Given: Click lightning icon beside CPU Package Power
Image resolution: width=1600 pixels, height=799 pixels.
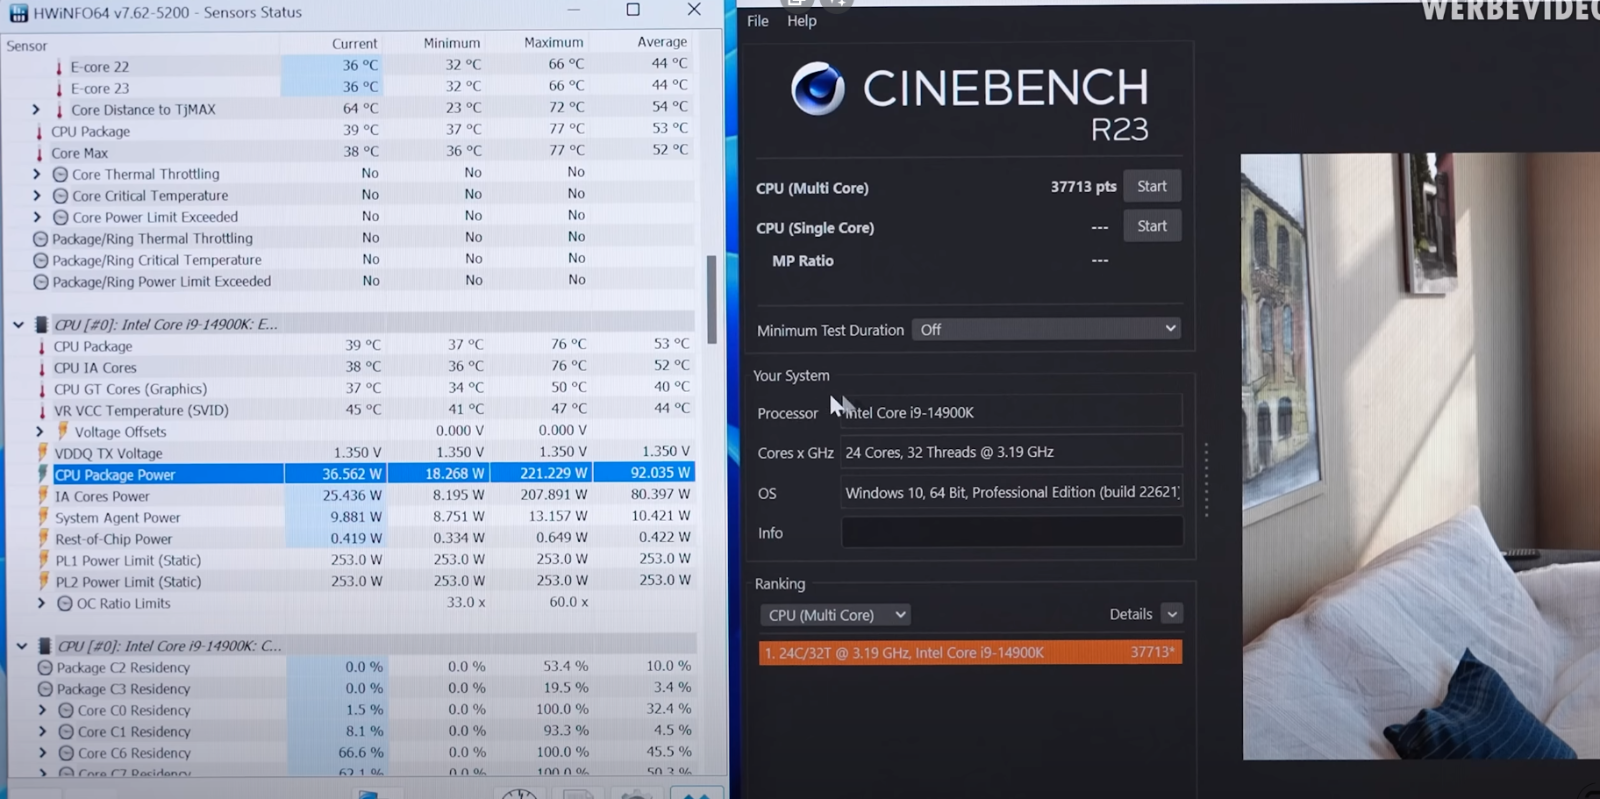Looking at the screenshot, I should [x=42, y=474].
